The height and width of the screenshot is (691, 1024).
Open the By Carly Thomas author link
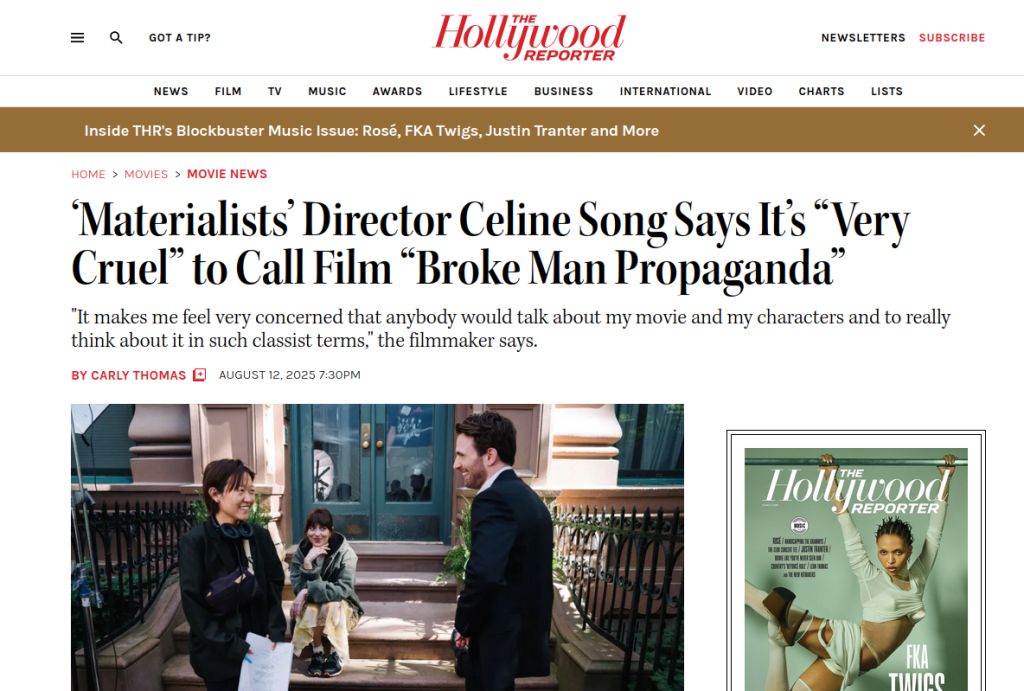click(129, 376)
